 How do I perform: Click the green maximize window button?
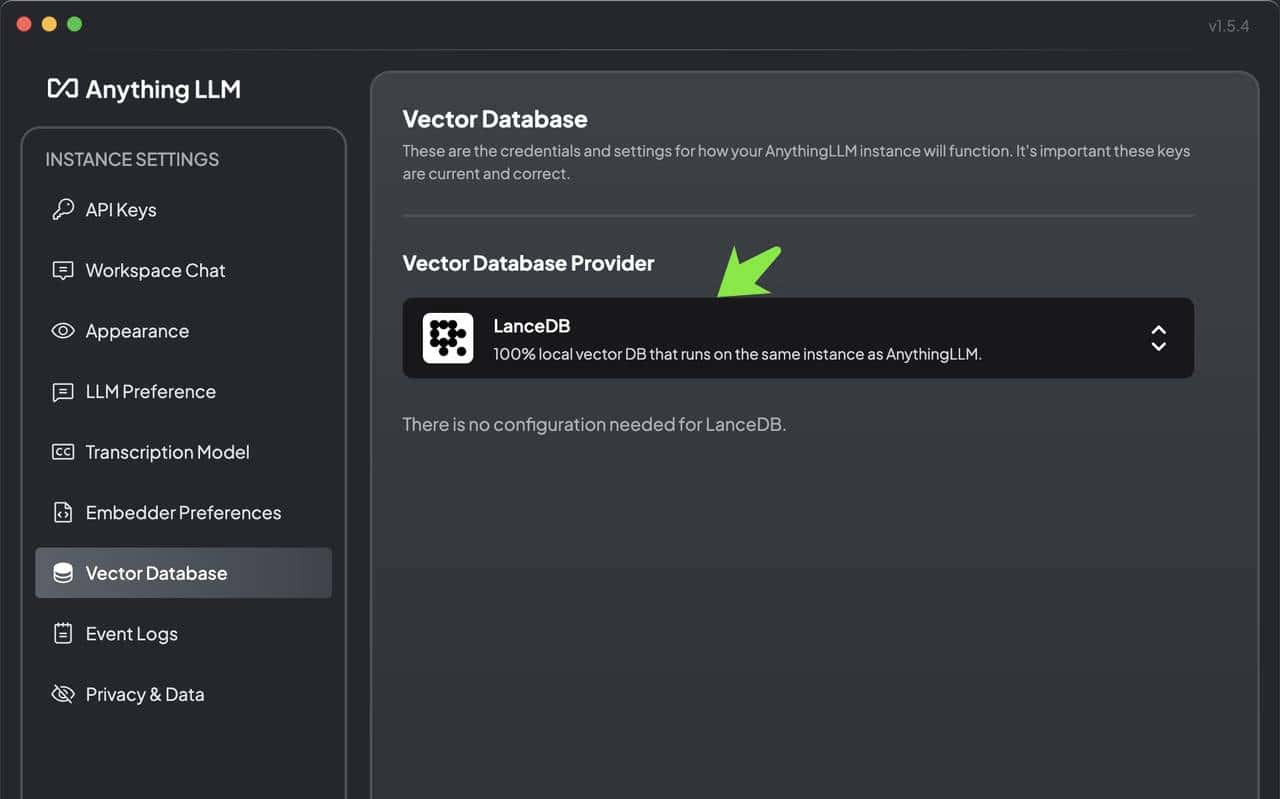74,24
